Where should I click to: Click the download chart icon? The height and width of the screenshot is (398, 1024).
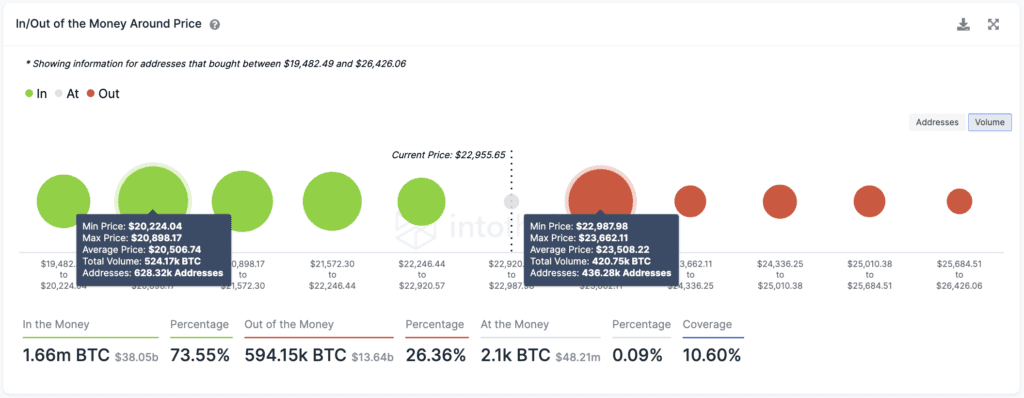pyautogui.click(x=963, y=25)
